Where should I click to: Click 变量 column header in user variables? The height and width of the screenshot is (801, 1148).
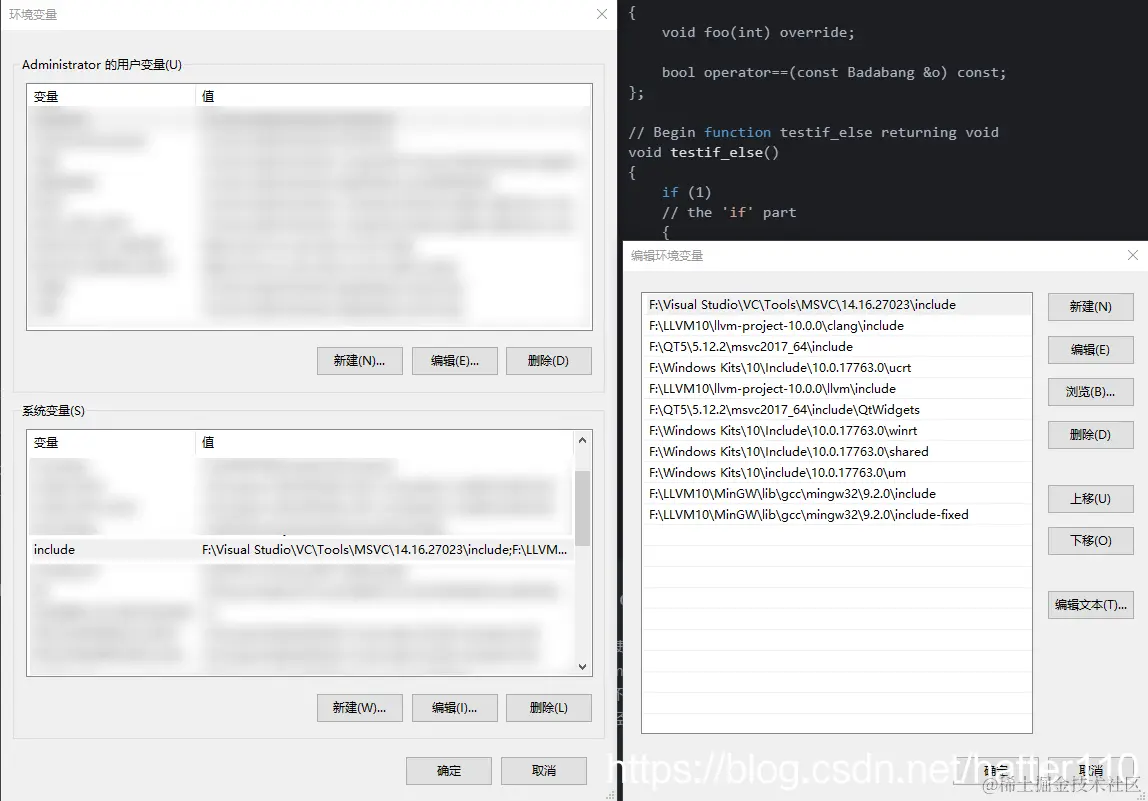pos(111,96)
